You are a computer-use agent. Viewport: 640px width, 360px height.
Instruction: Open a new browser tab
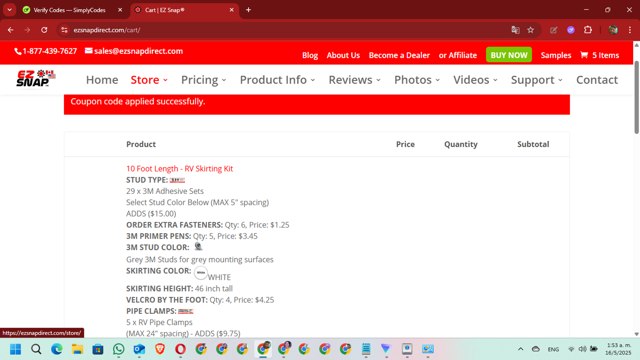coord(248,10)
